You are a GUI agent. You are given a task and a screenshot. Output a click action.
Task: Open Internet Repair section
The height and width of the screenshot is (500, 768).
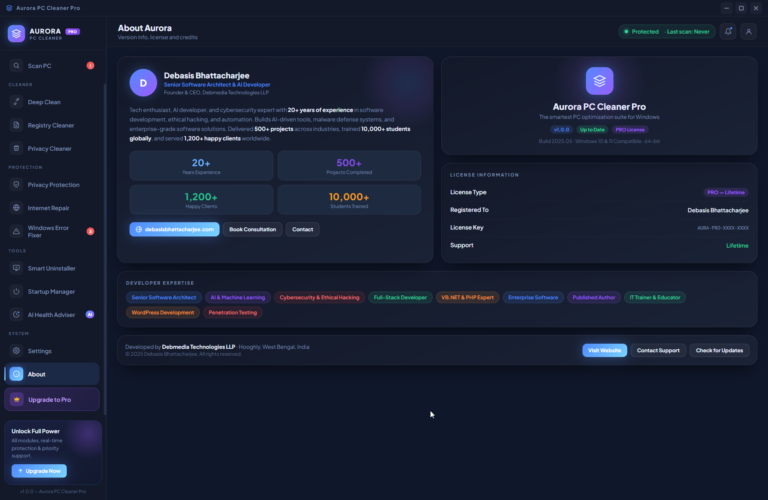click(52, 208)
